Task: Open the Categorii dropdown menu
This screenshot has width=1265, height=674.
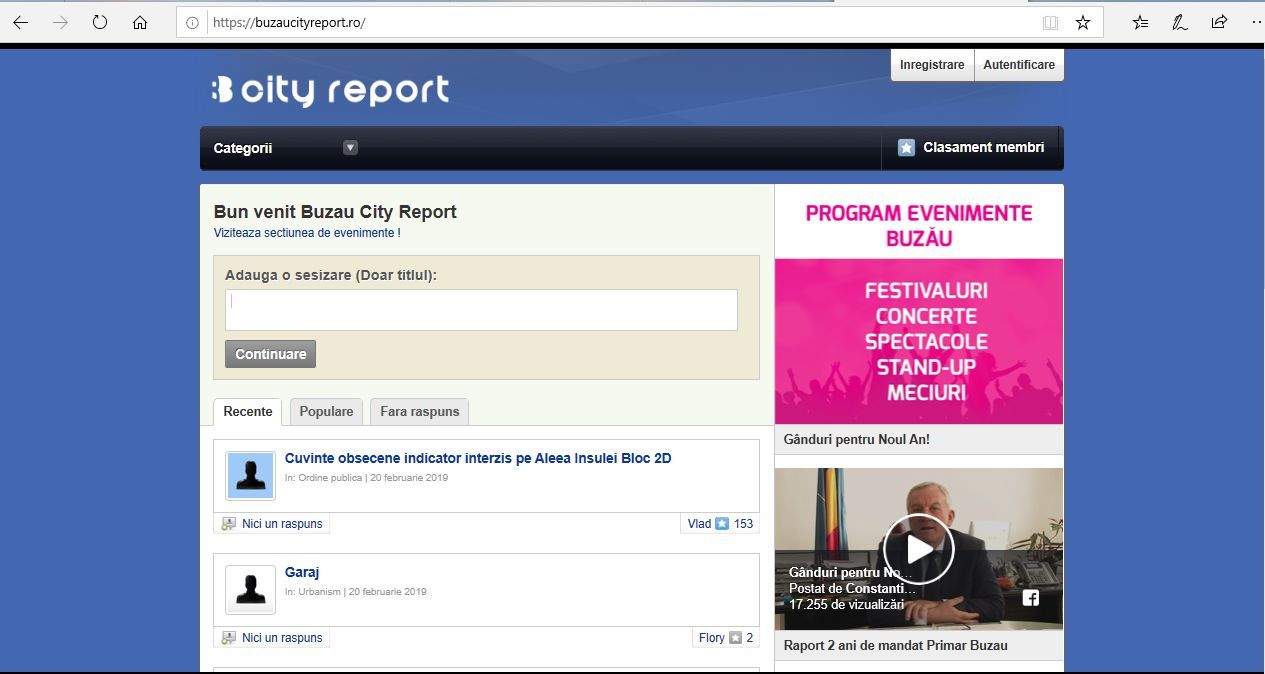Action: coord(243,147)
